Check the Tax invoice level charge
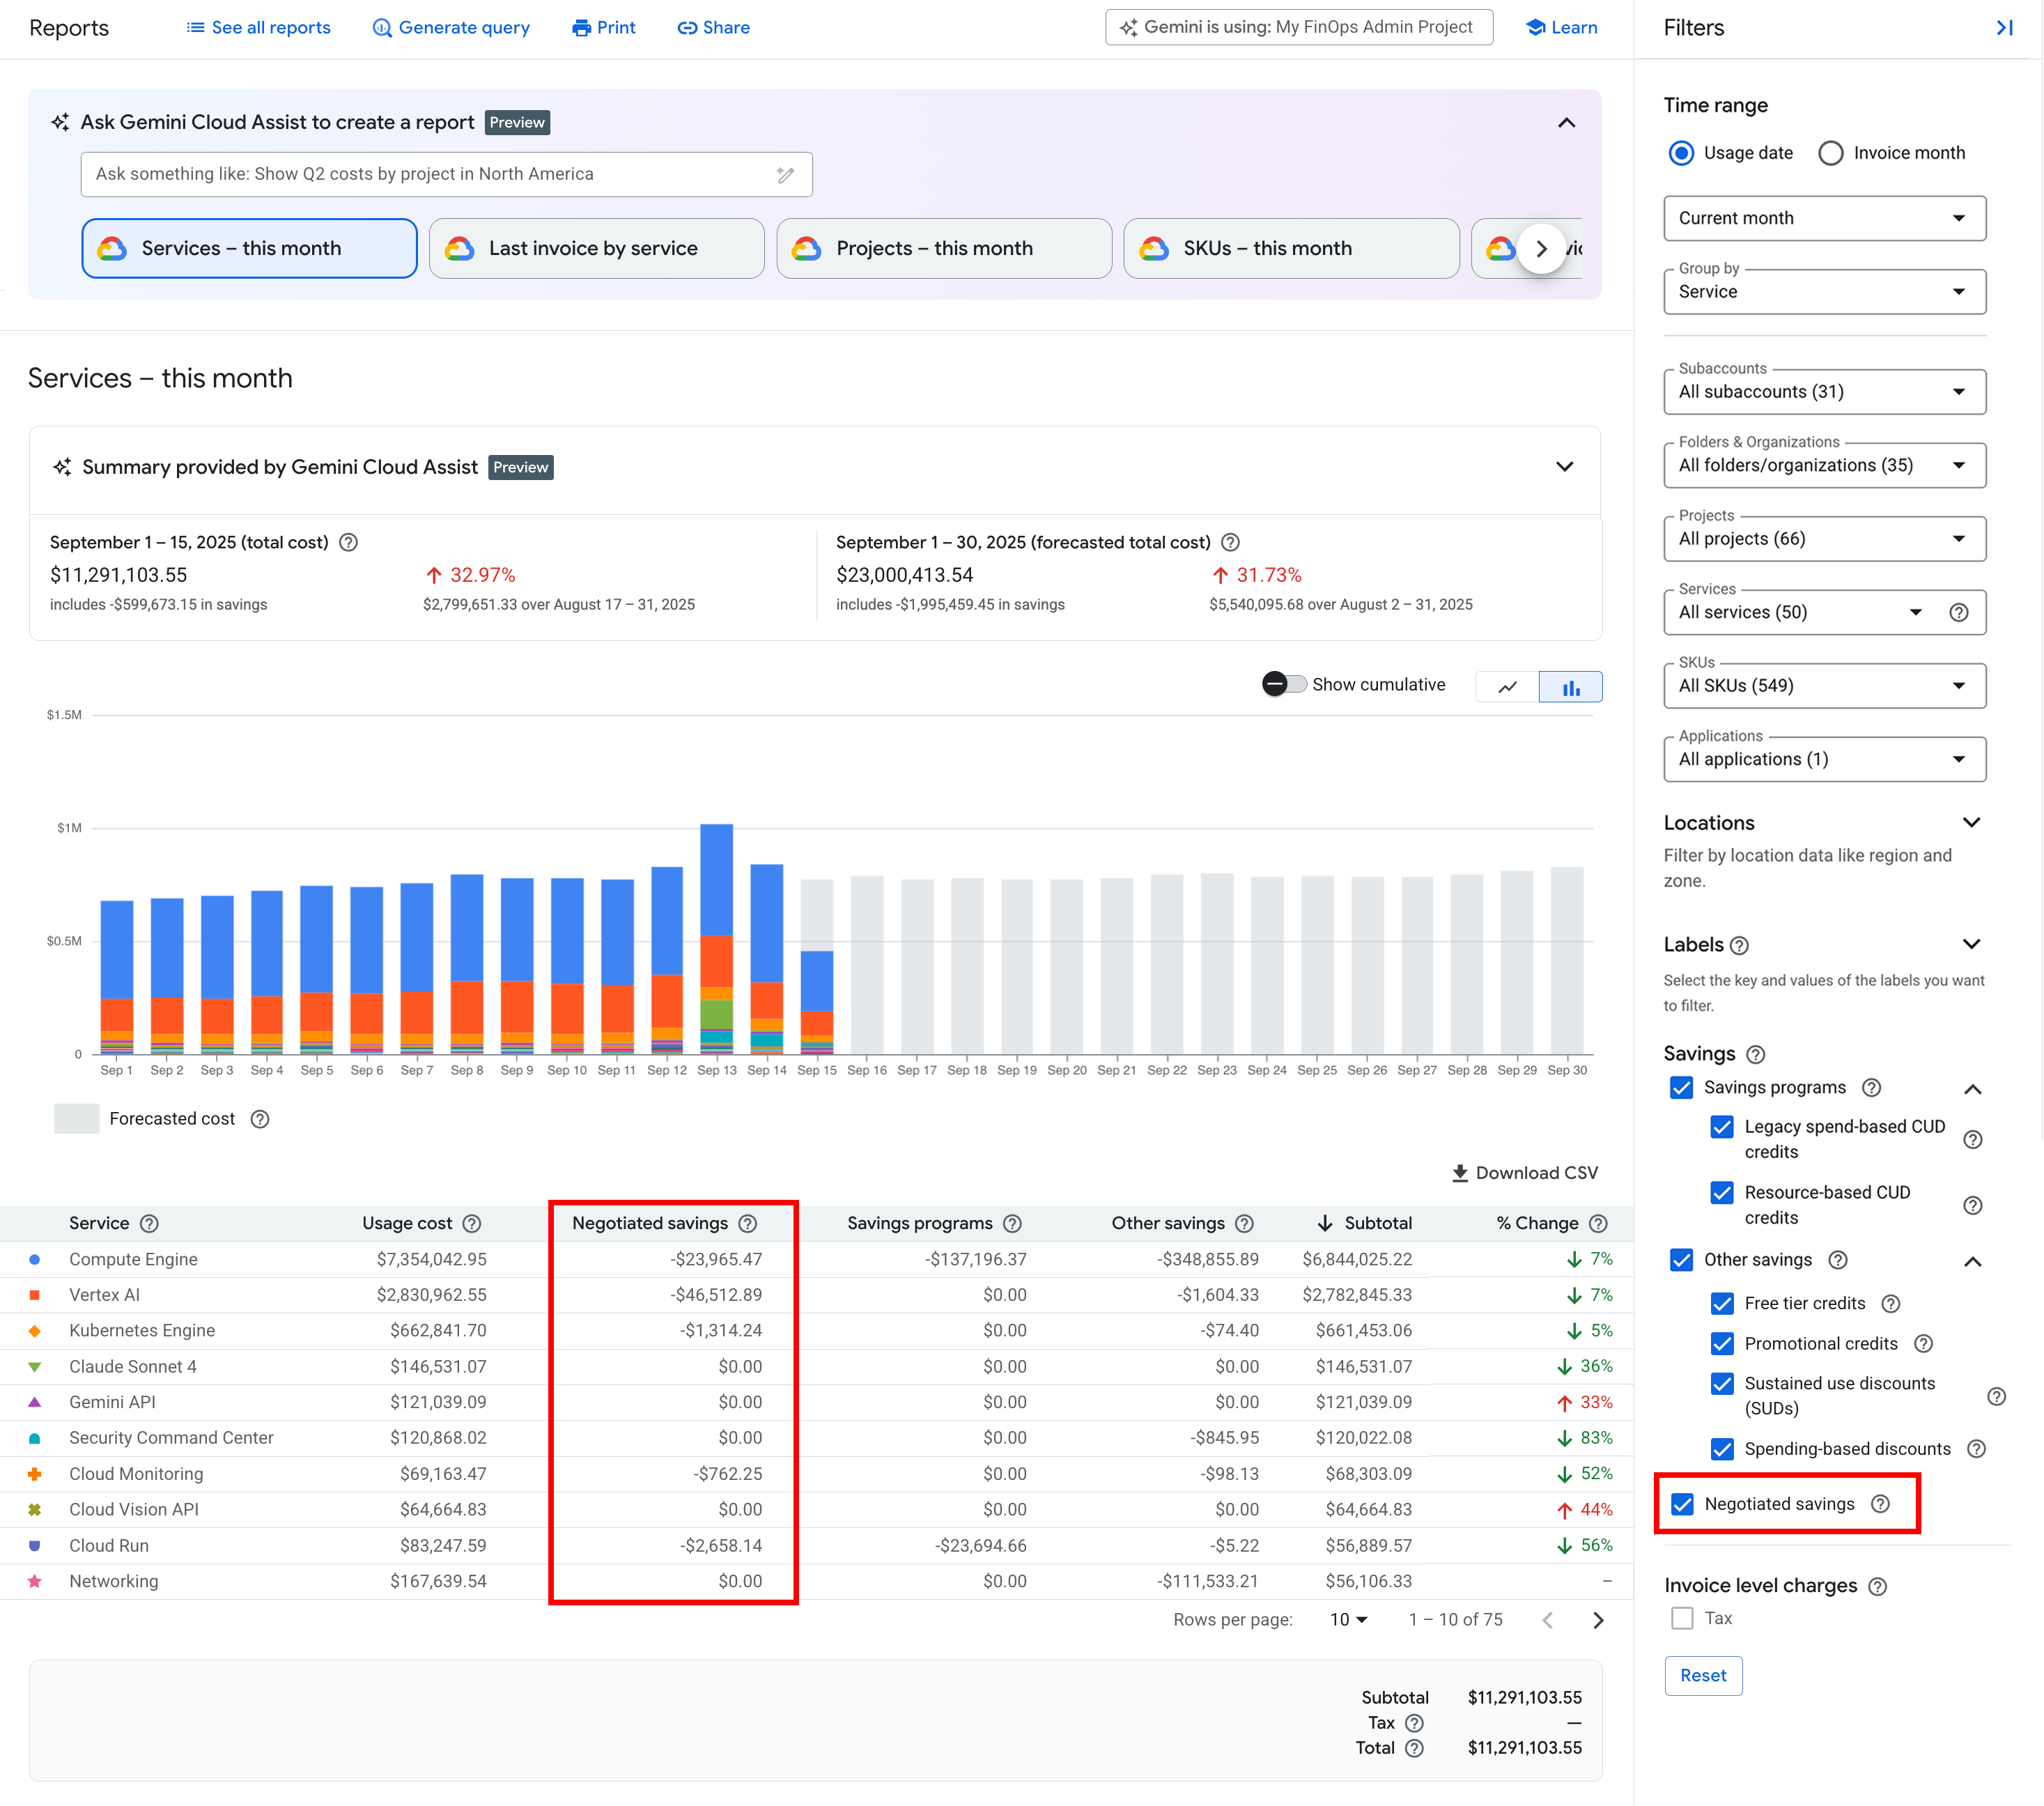The height and width of the screenshot is (1806, 2044). pyautogui.click(x=1682, y=1617)
